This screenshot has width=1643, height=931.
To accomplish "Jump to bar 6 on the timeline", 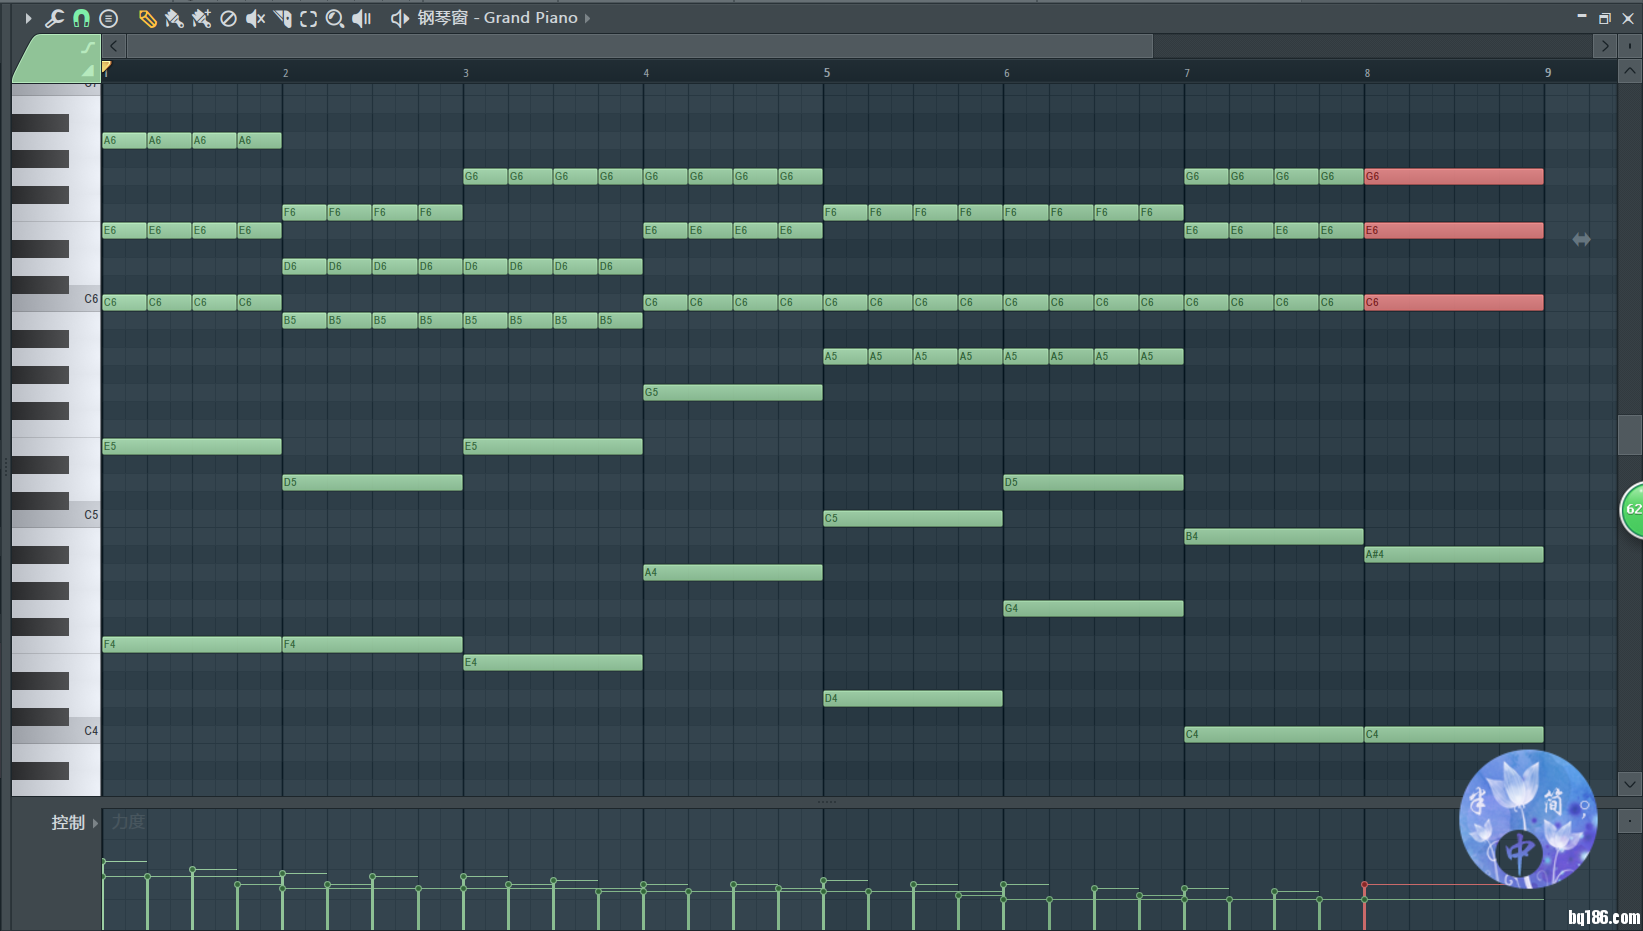I will click(1007, 73).
